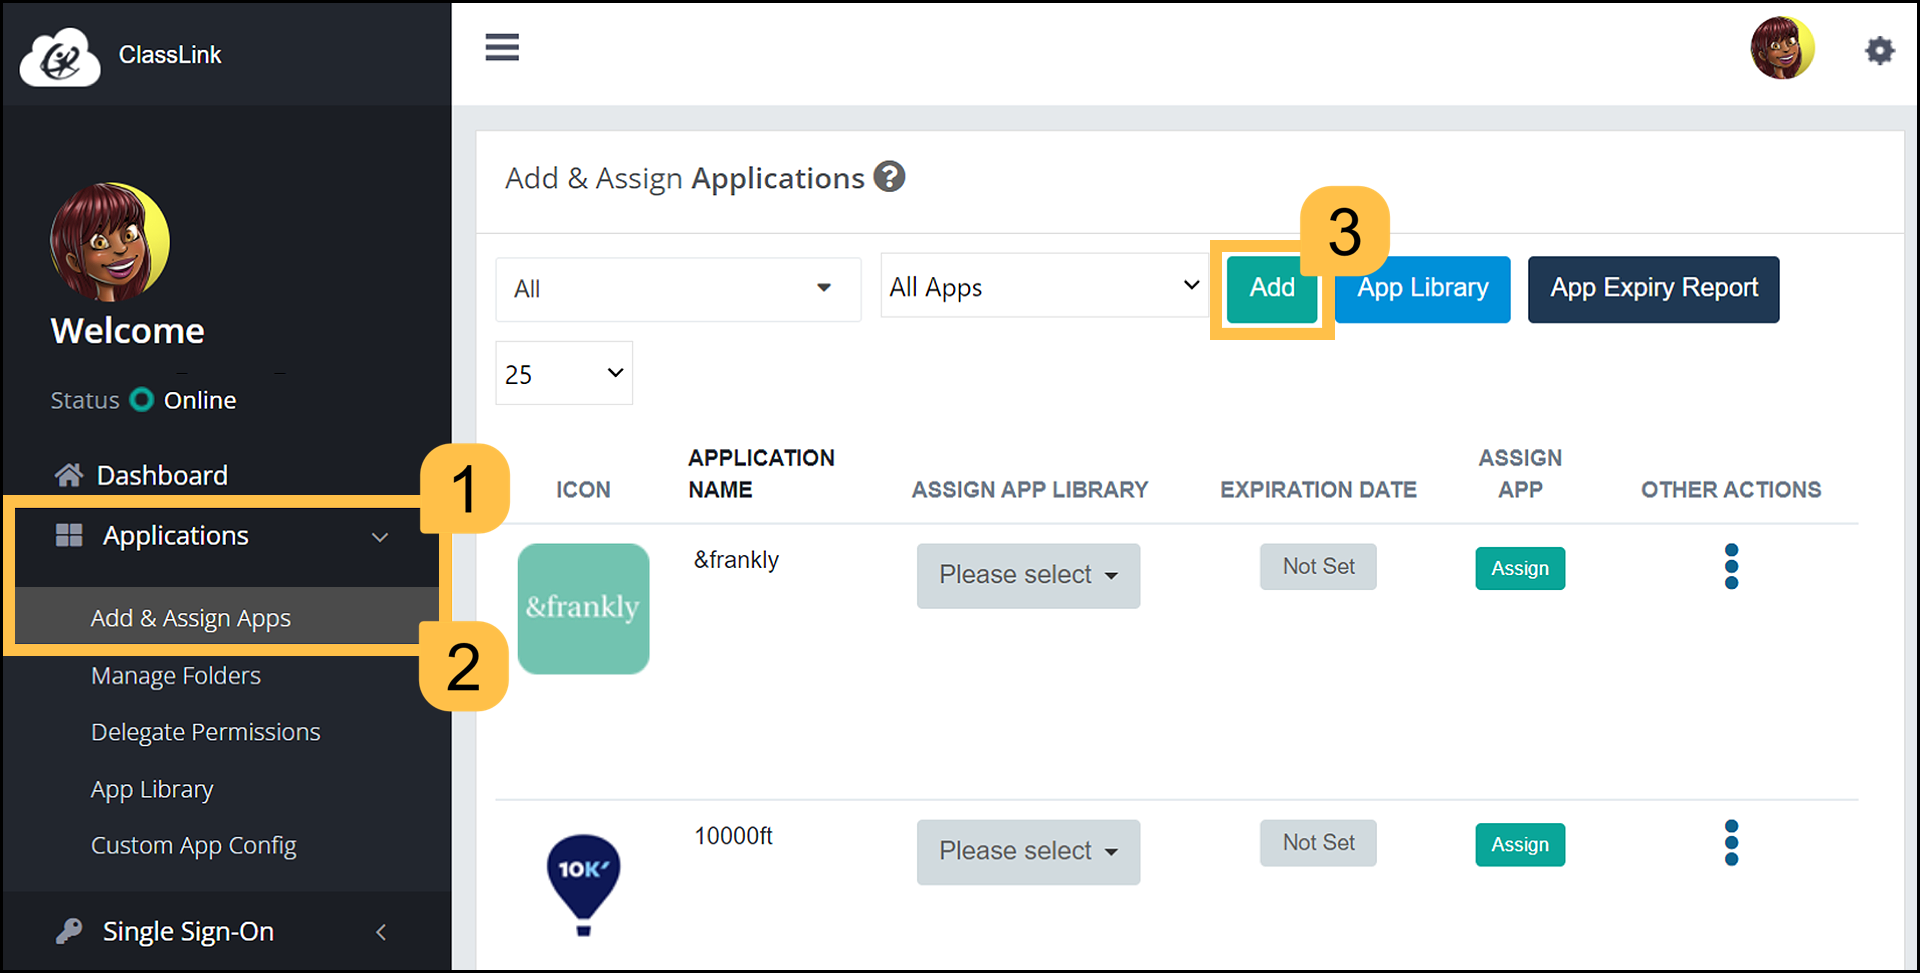Open three-dot actions menu for 10000ft
This screenshot has width=1920, height=973.
pyautogui.click(x=1731, y=843)
